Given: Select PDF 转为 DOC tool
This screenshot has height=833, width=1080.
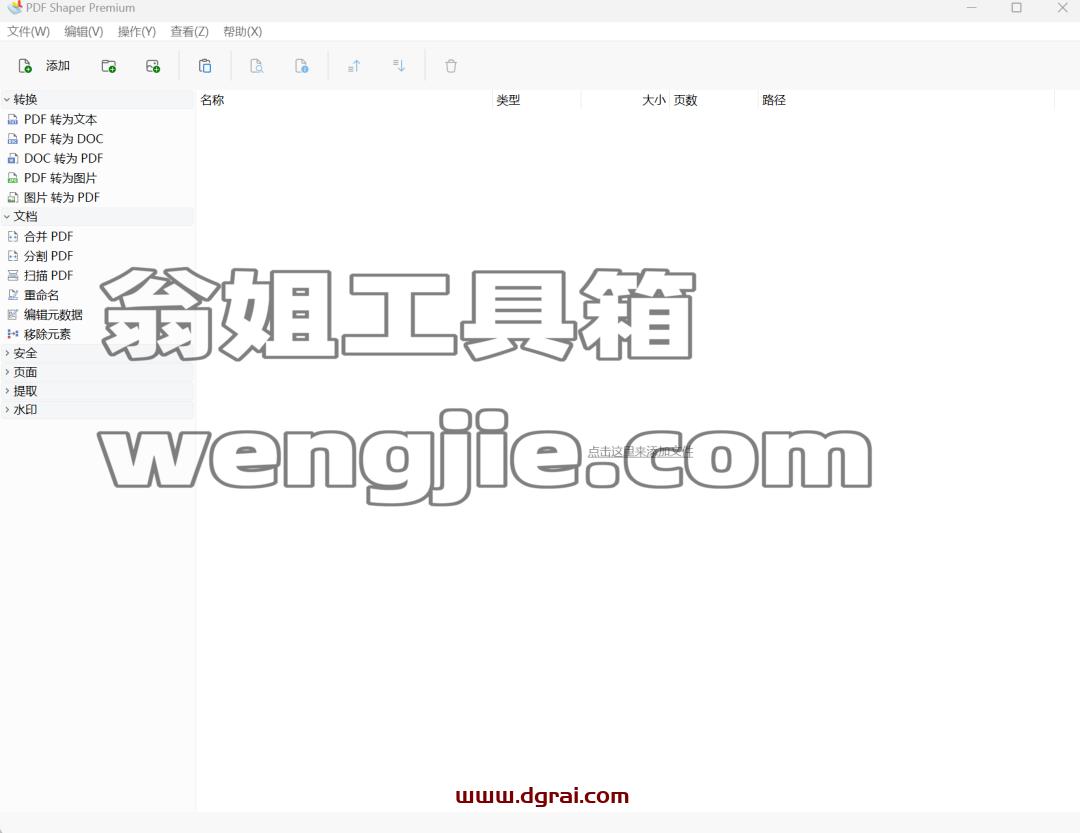Looking at the screenshot, I should (x=63, y=138).
